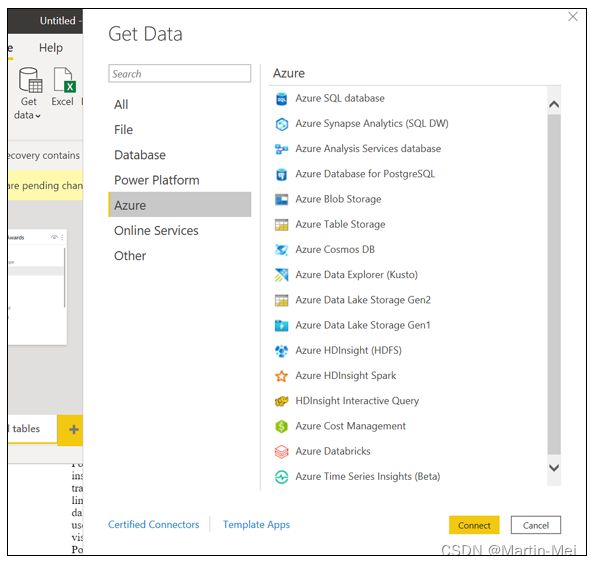
Task: Click the Azure Databricks icon
Action: point(282,452)
